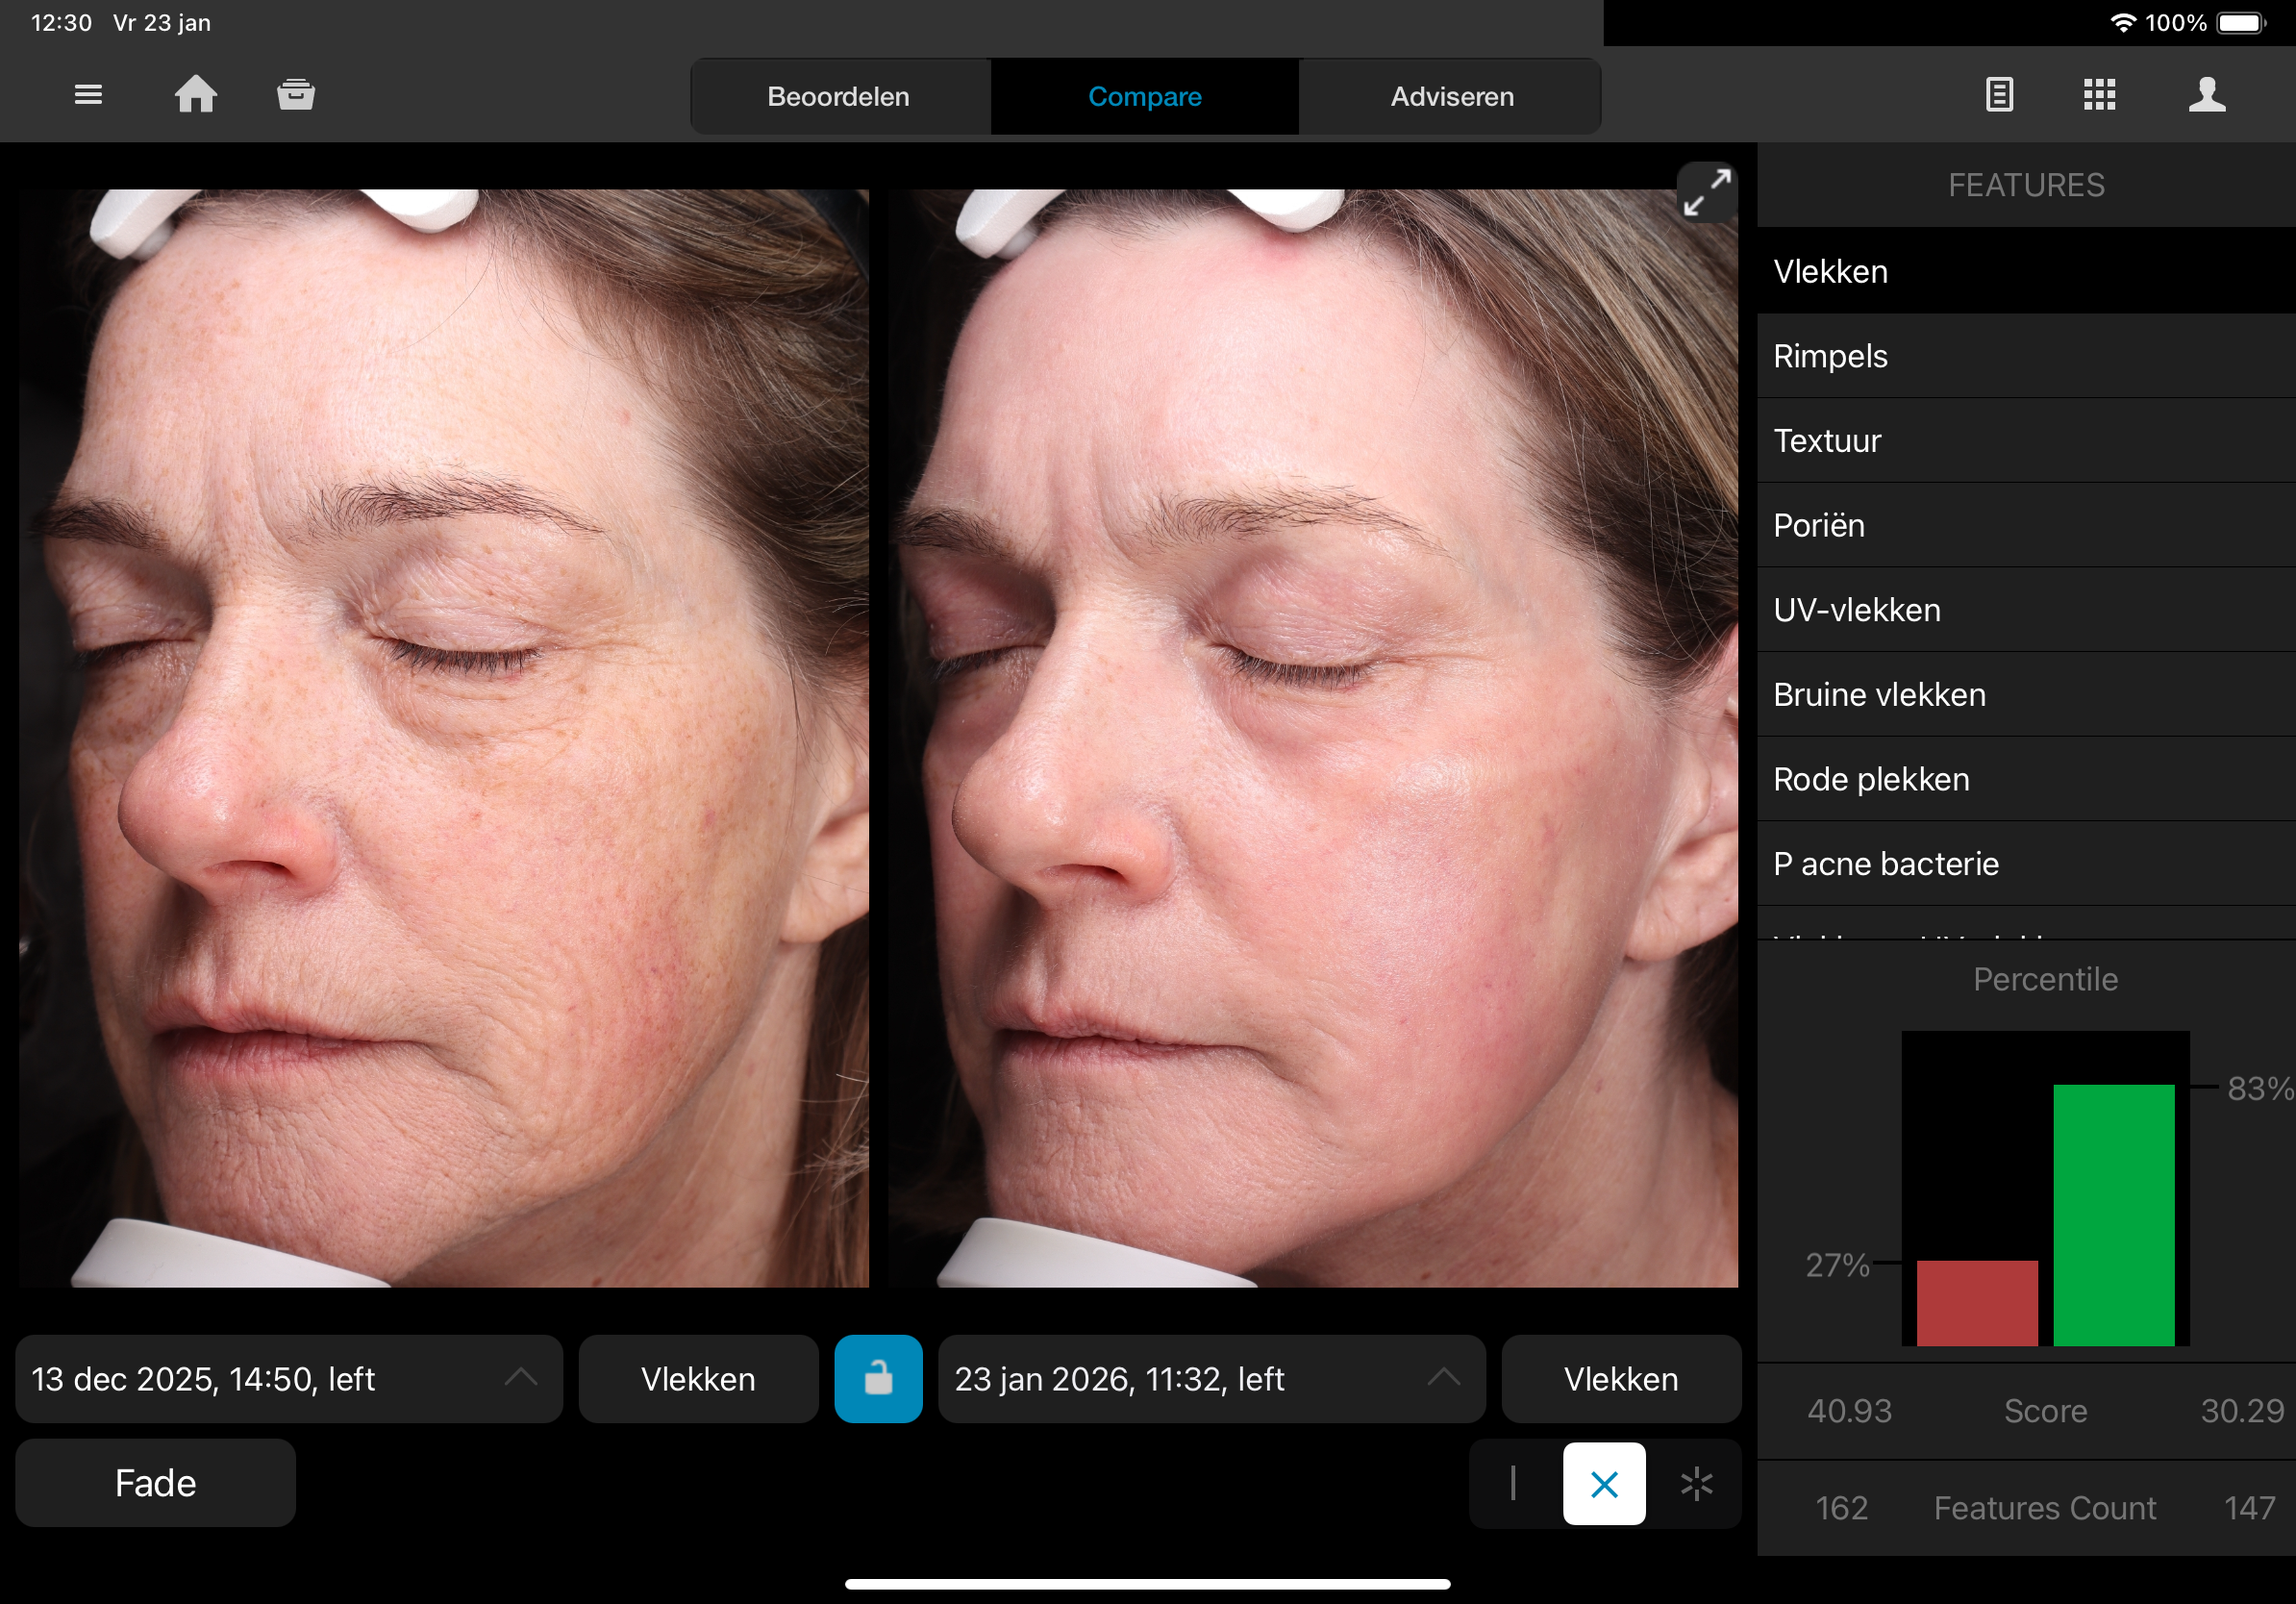Select the Rode plekken feature
2296x1604 pixels.
[x=2026, y=779]
